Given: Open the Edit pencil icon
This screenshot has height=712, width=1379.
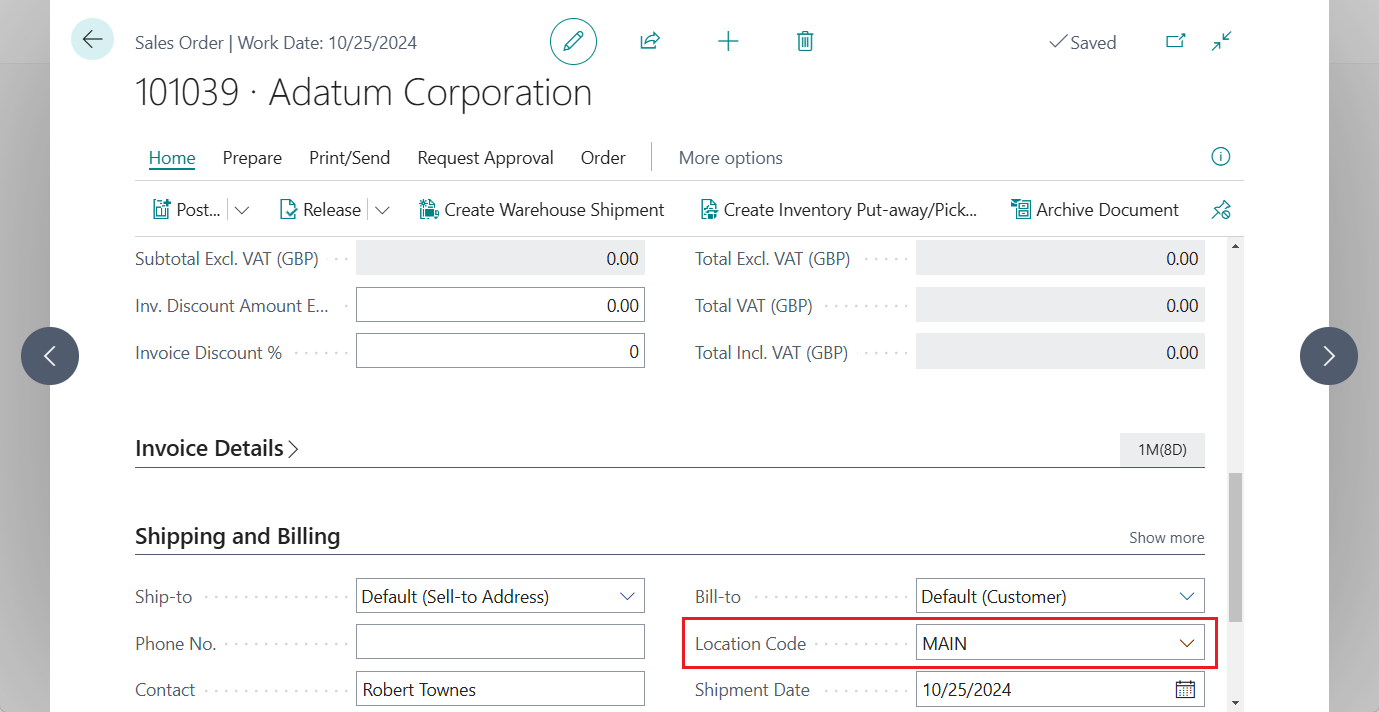Looking at the screenshot, I should [x=573, y=41].
